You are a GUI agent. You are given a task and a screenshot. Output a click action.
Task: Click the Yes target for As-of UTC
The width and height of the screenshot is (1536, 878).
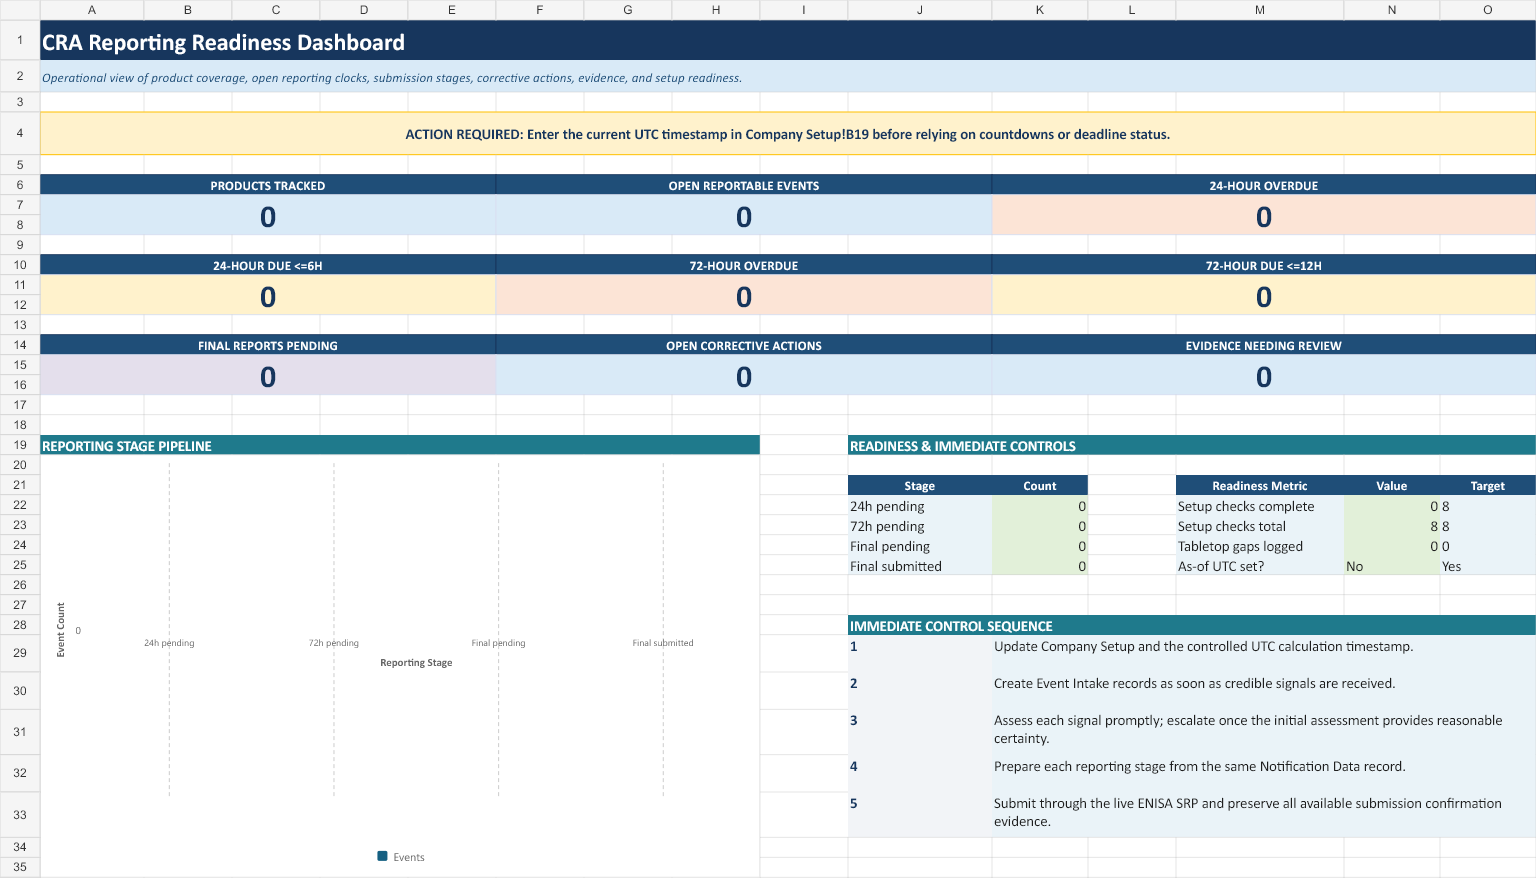click(x=1488, y=565)
